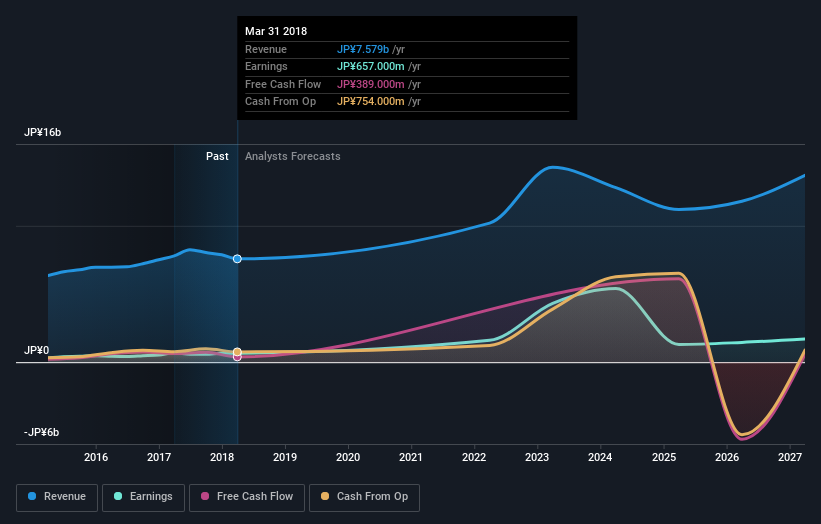Click the blue Revenue data point marker

click(x=237, y=259)
